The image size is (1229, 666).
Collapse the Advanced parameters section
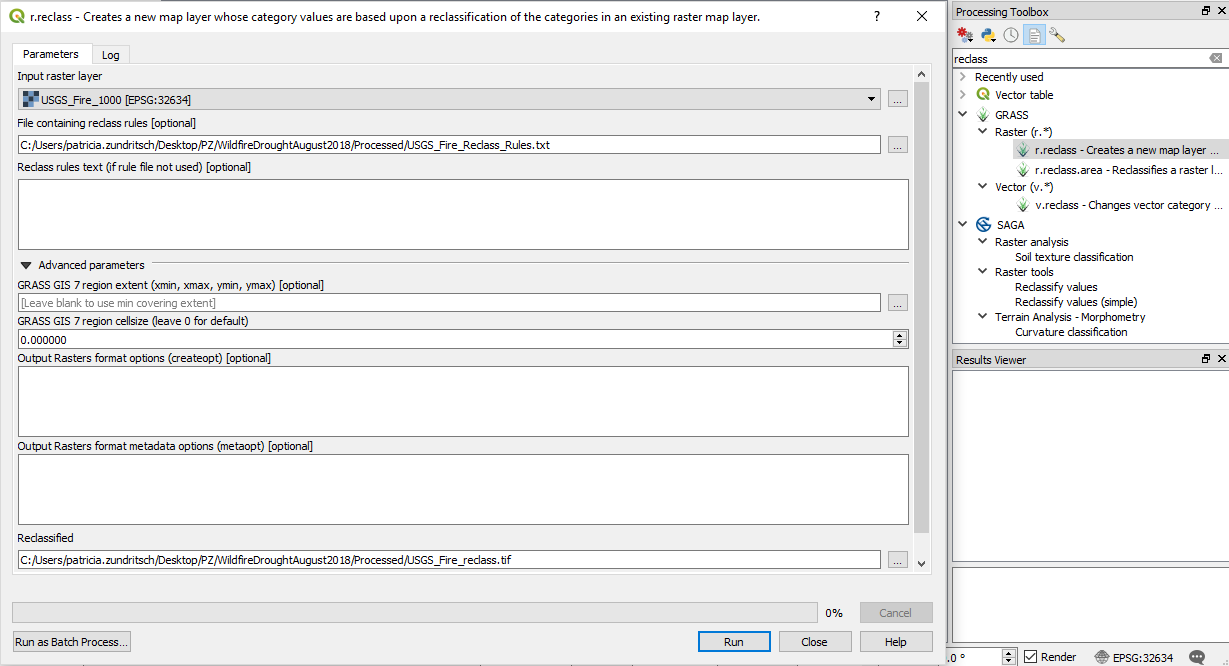[24, 265]
